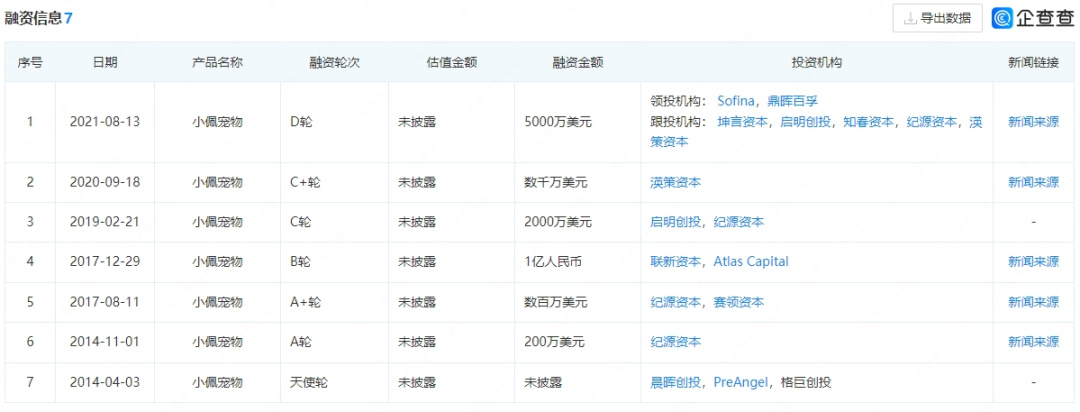Viewport: 1080px width, 412px height.
Task: Click the 融资轮次 column header
Action: [334, 62]
